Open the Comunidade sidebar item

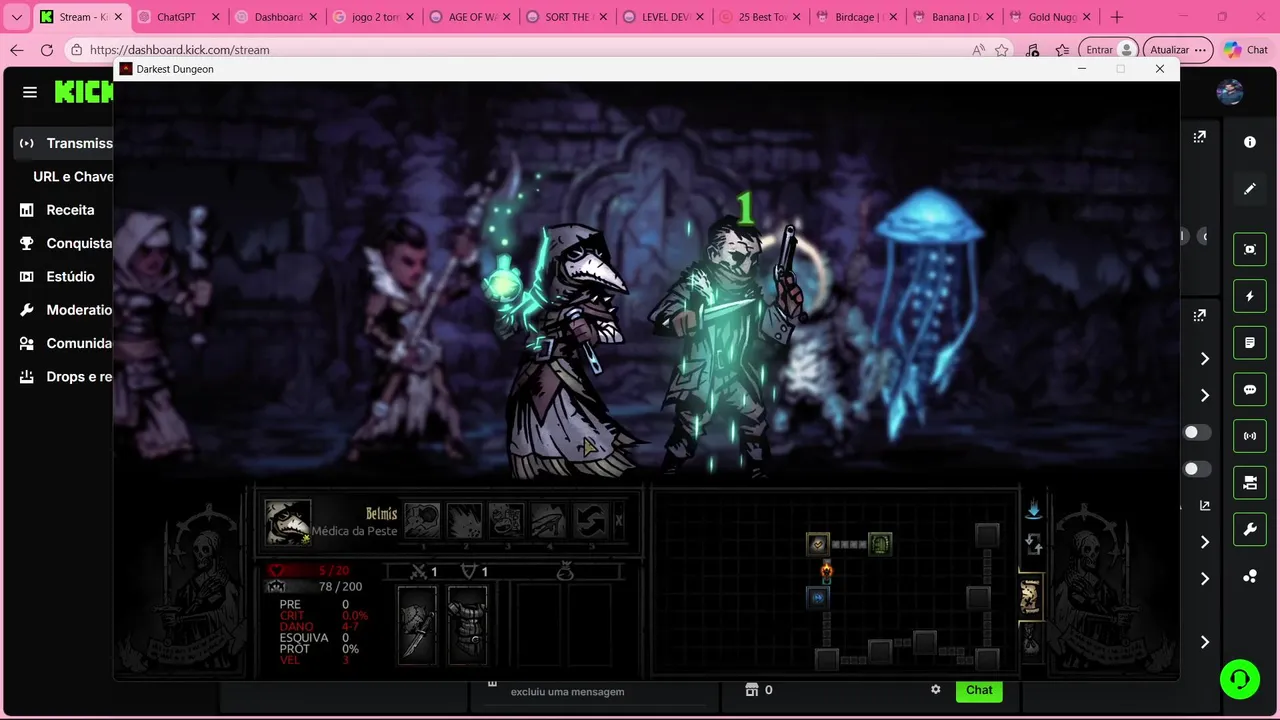coord(67,343)
